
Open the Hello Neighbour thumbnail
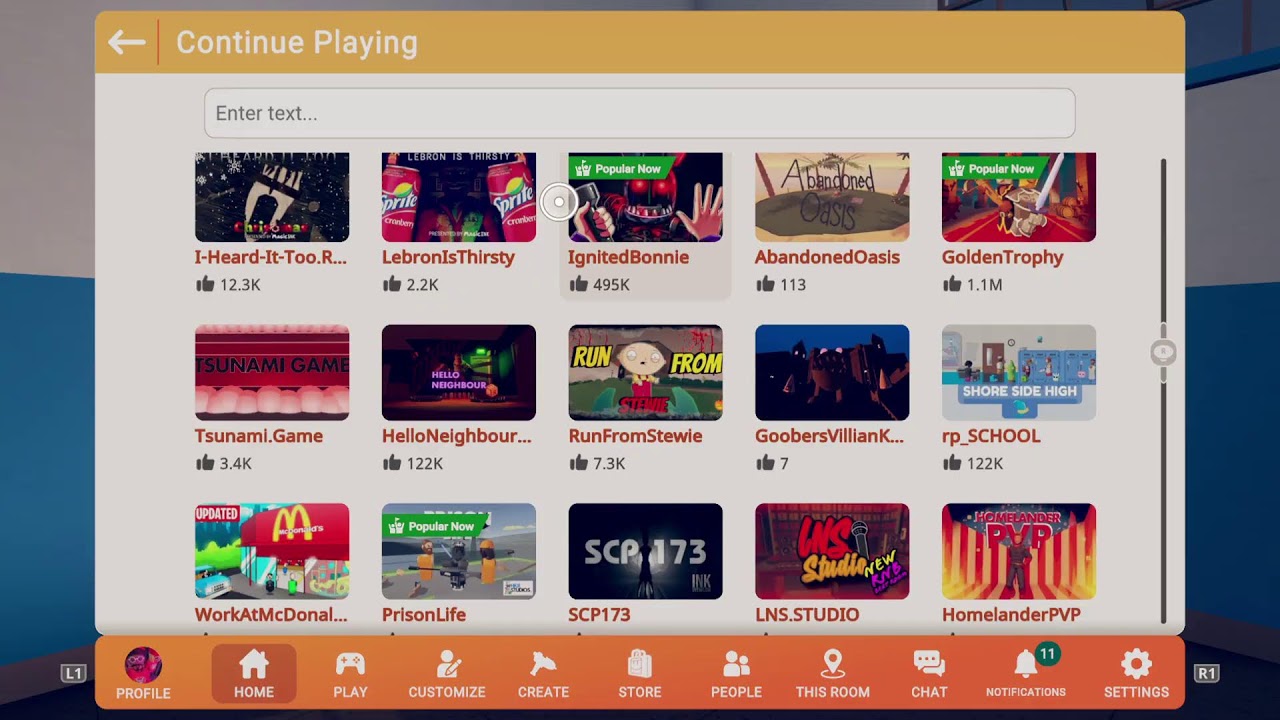coord(459,372)
